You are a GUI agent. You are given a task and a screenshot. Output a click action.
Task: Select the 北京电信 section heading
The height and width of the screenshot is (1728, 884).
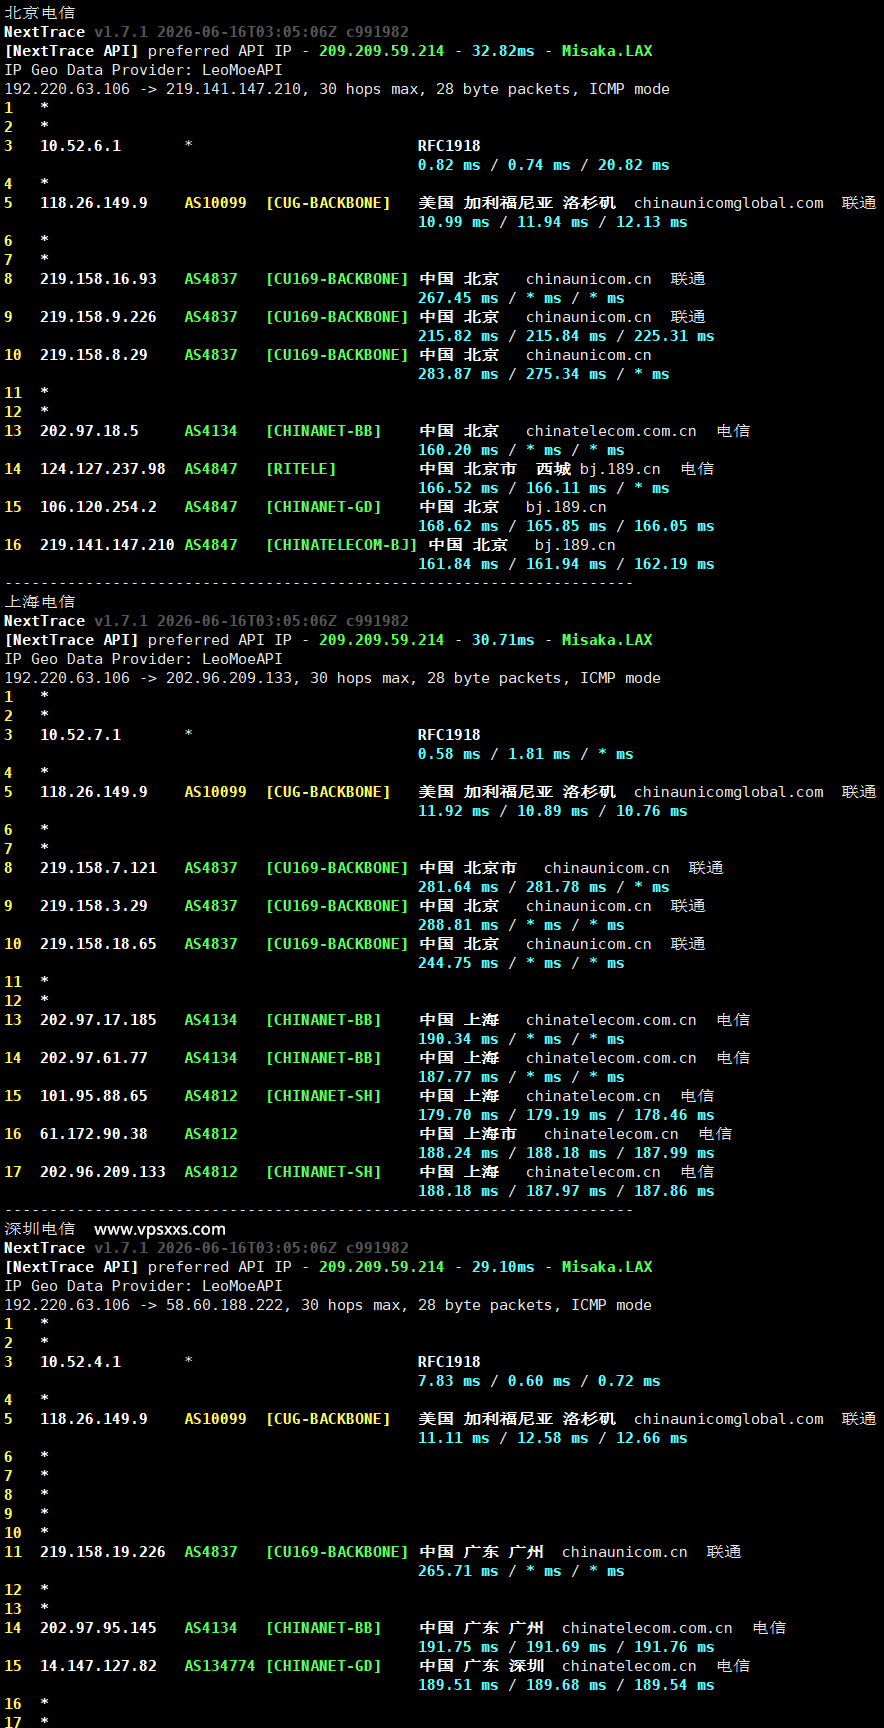(x=40, y=13)
